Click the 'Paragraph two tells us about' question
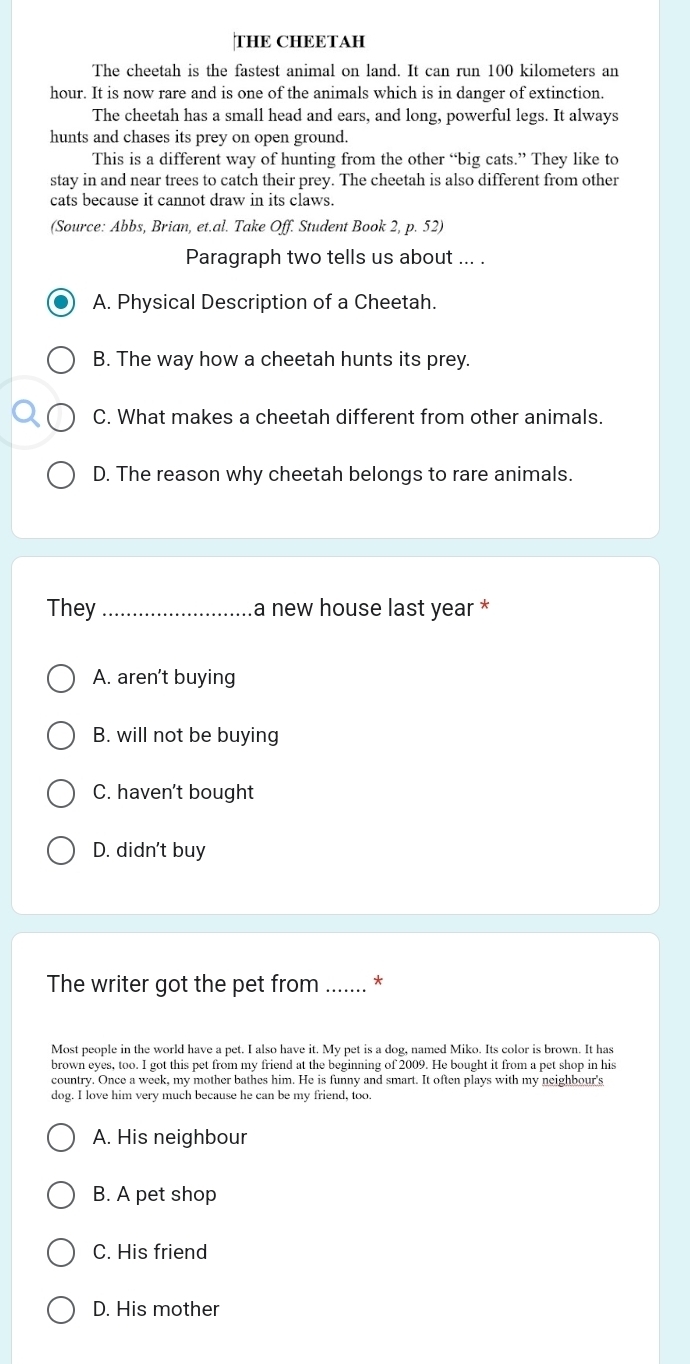The image size is (690, 1364). pos(335,257)
